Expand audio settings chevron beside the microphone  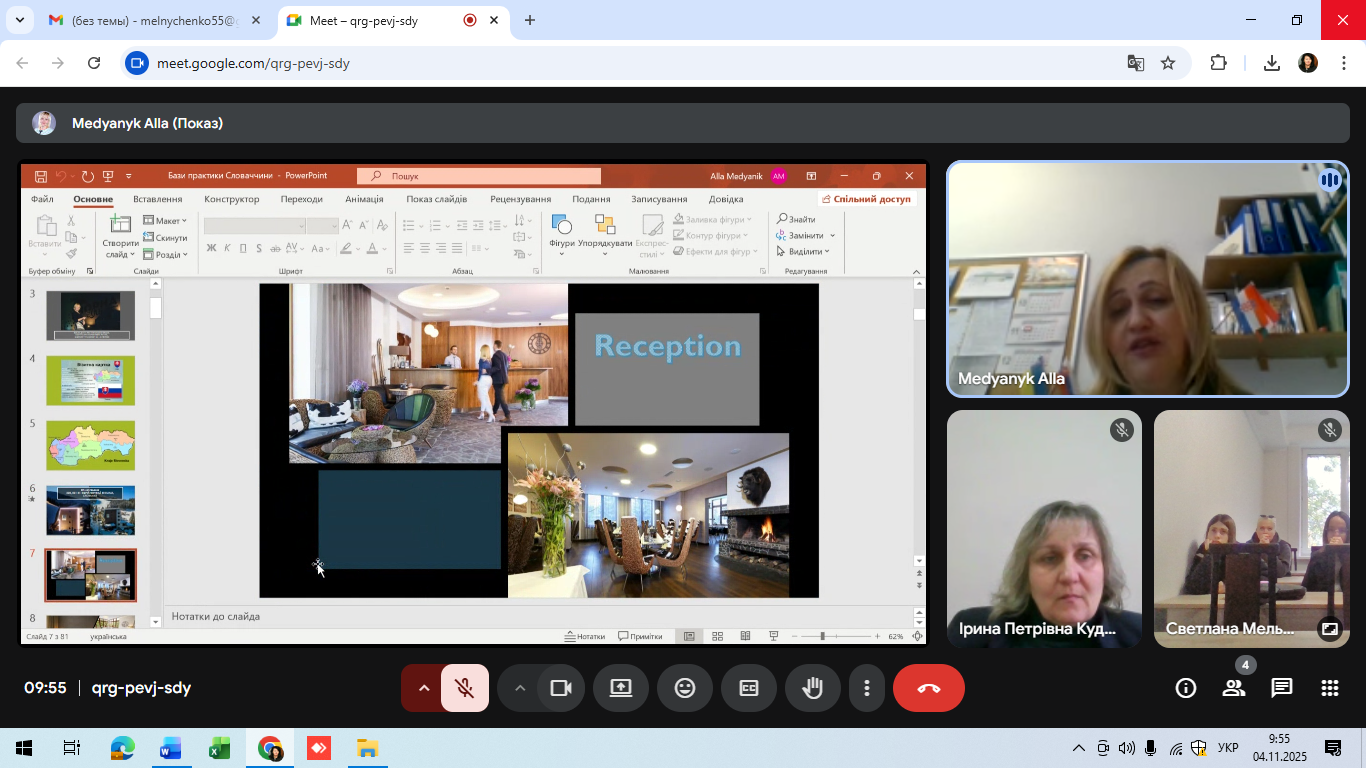[x=423, y=688]
